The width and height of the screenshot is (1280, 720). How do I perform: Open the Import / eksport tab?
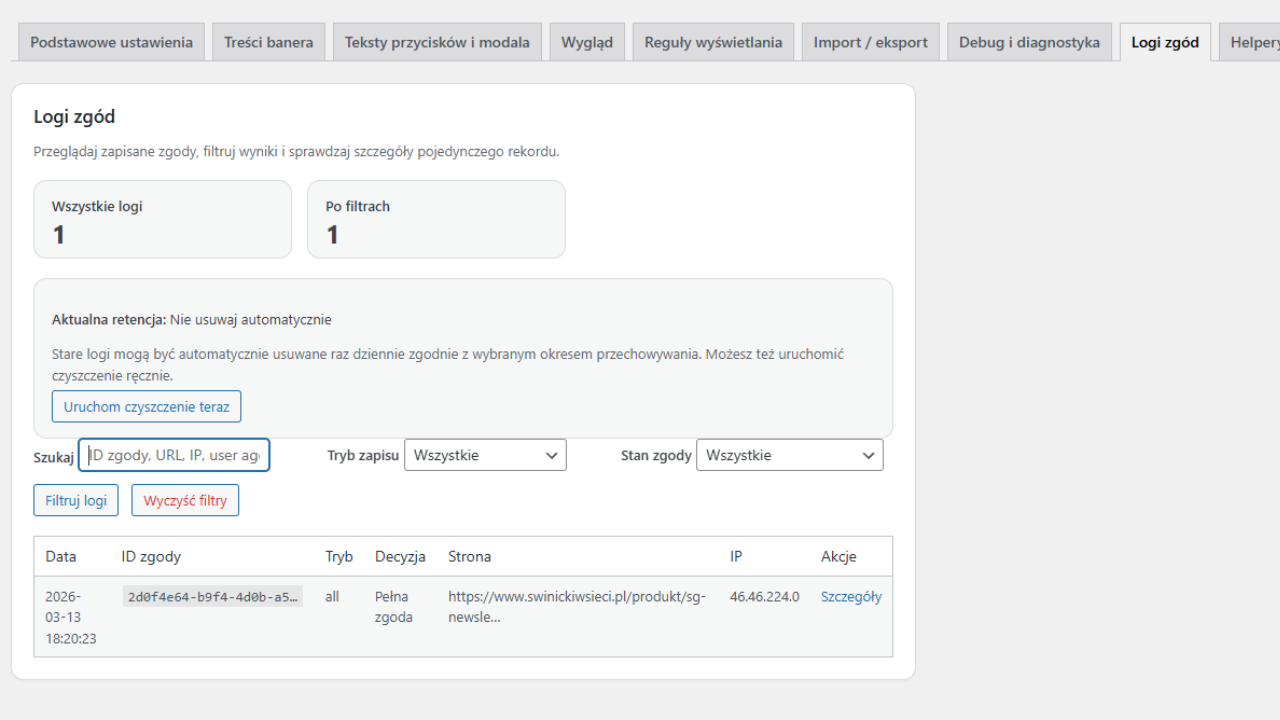(870, 42)
